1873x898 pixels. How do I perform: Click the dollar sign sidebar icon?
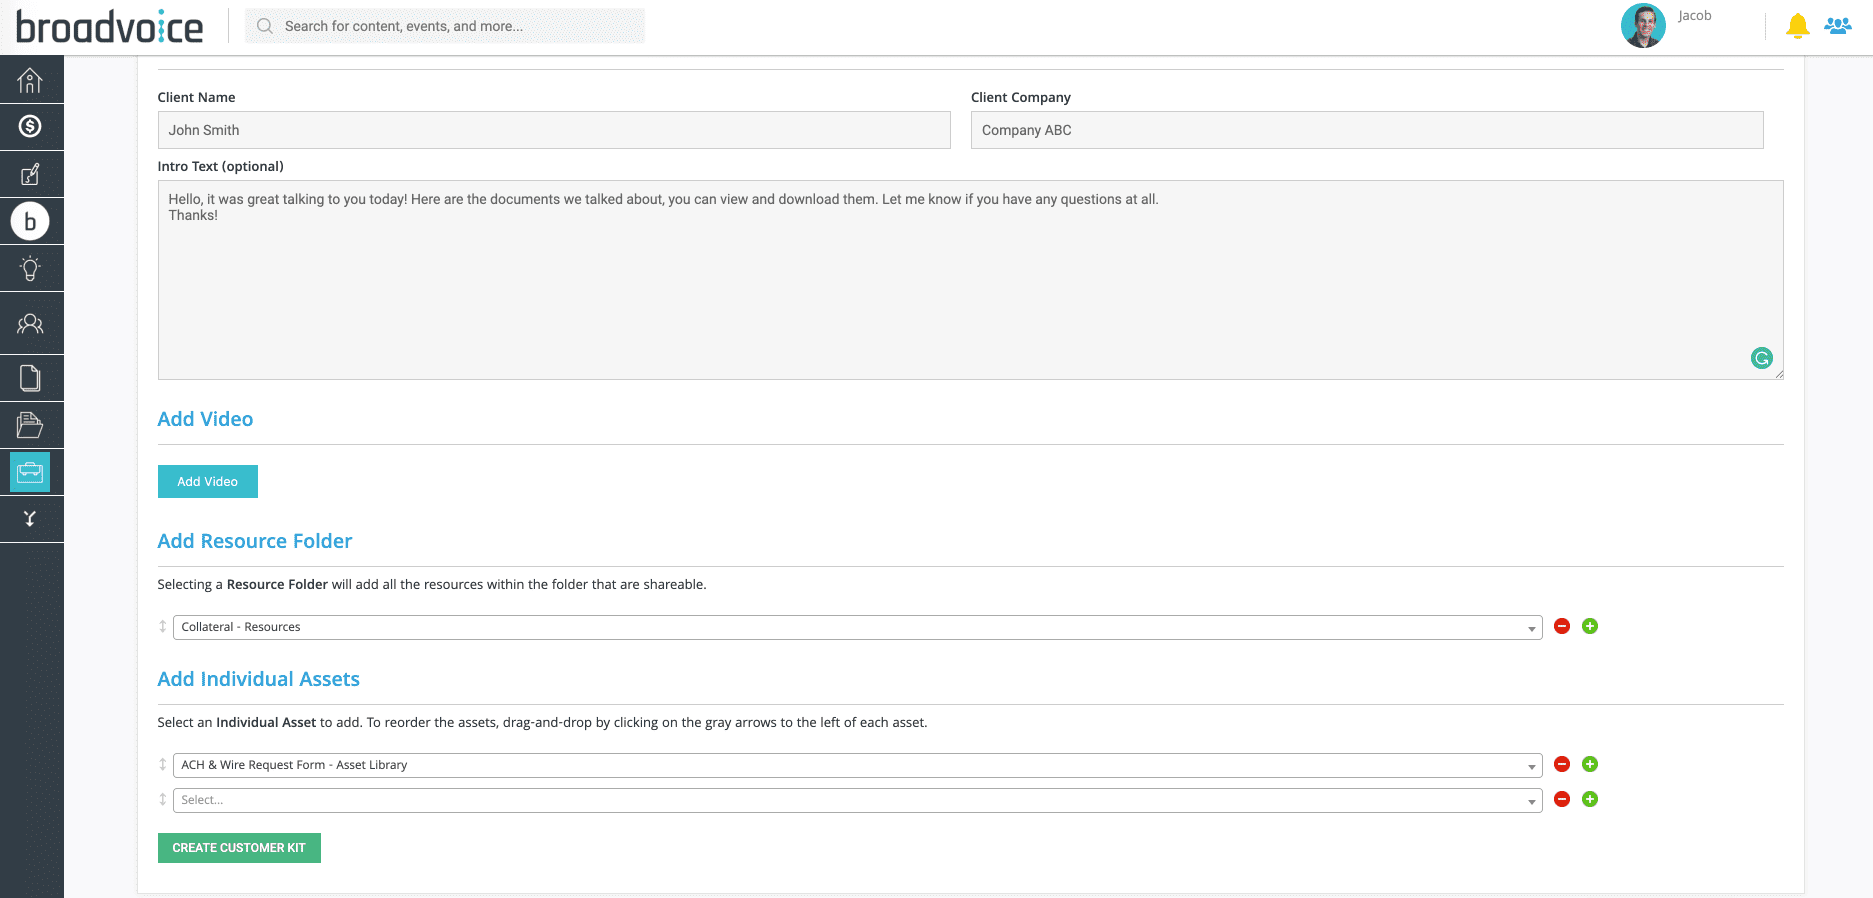(x=30, y=126)
